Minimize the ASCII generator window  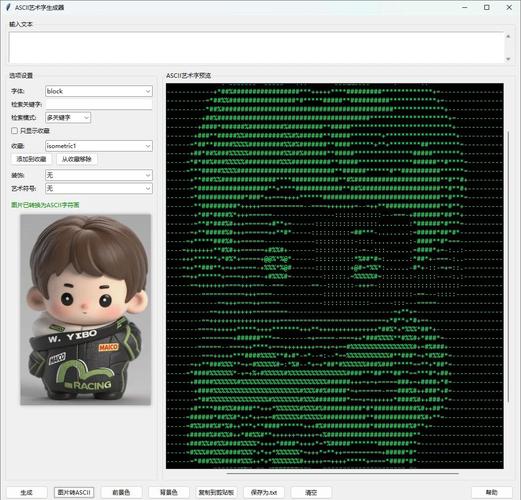tap(465, 7)
